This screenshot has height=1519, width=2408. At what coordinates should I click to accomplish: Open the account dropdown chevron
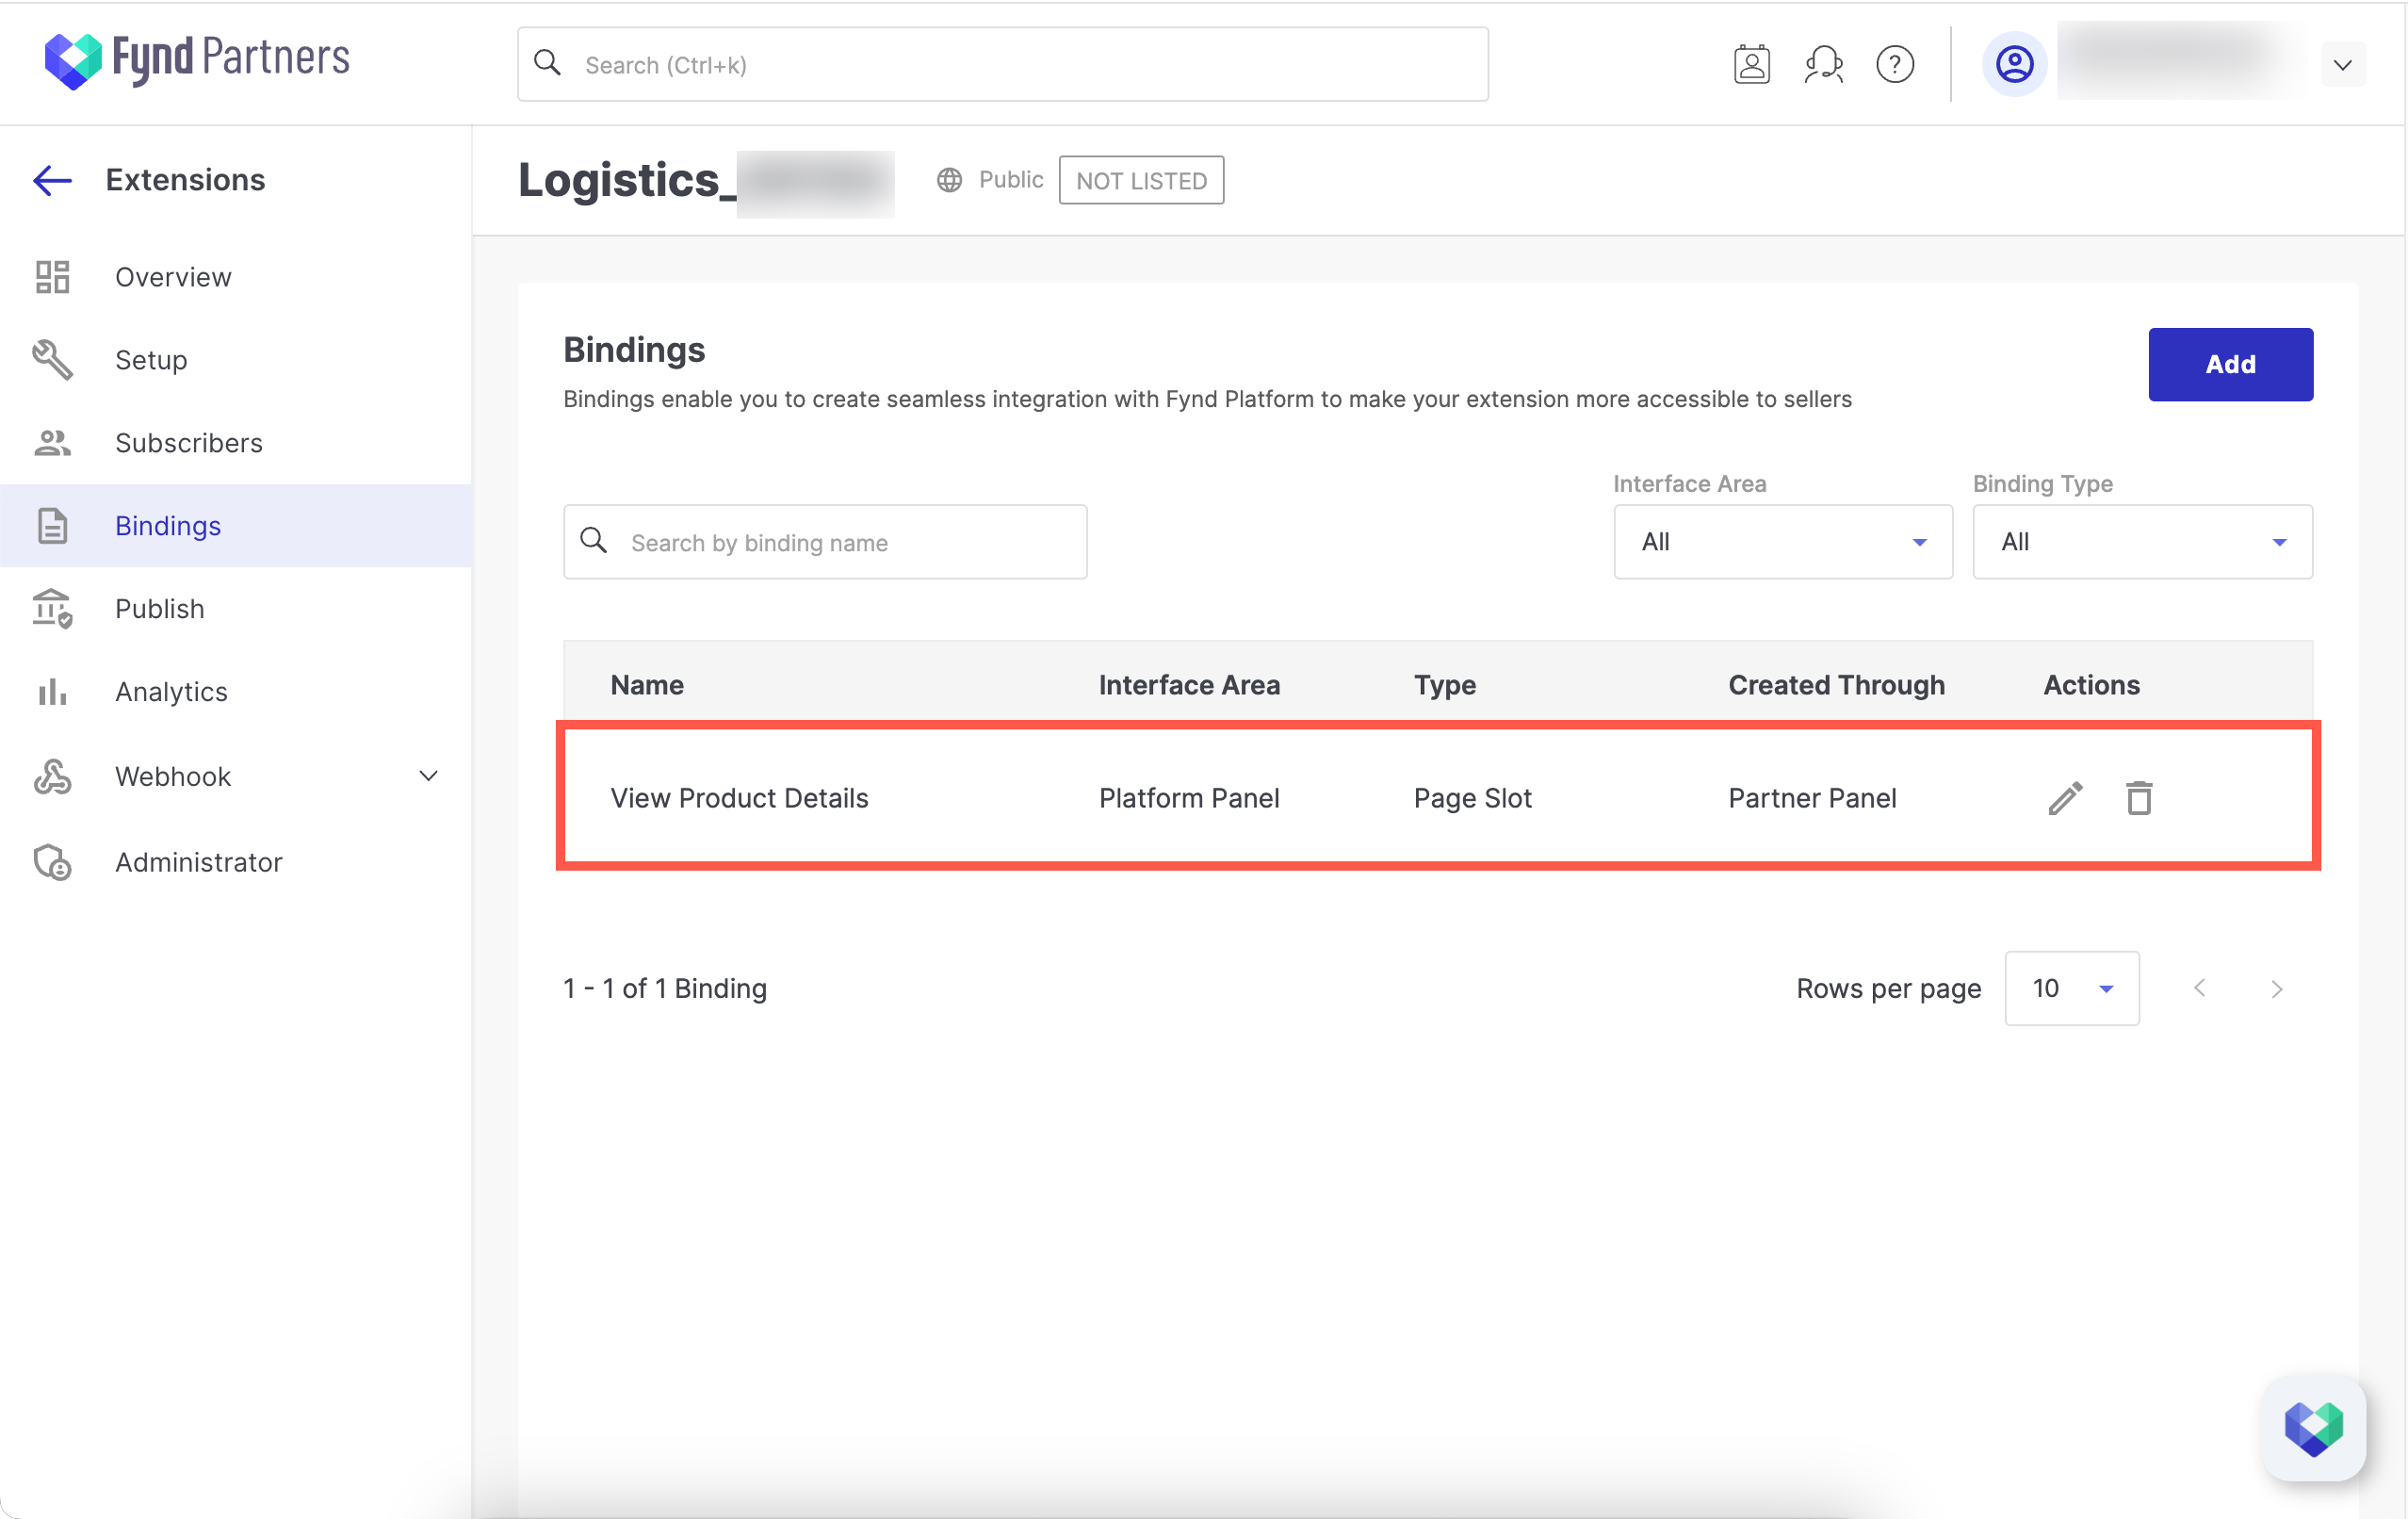click(x=2342, y=66)
